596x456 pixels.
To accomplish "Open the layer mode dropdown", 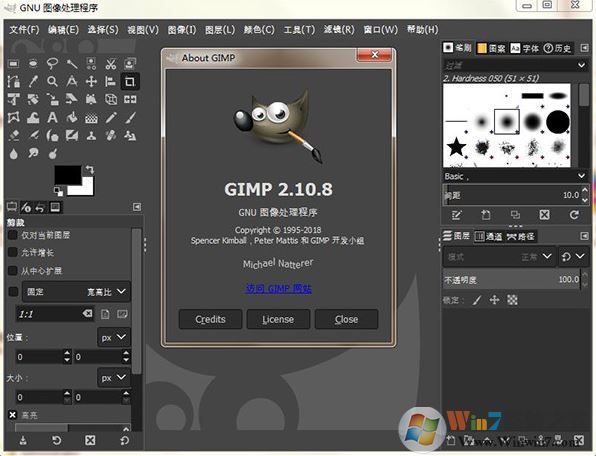I will click(499, 257).
